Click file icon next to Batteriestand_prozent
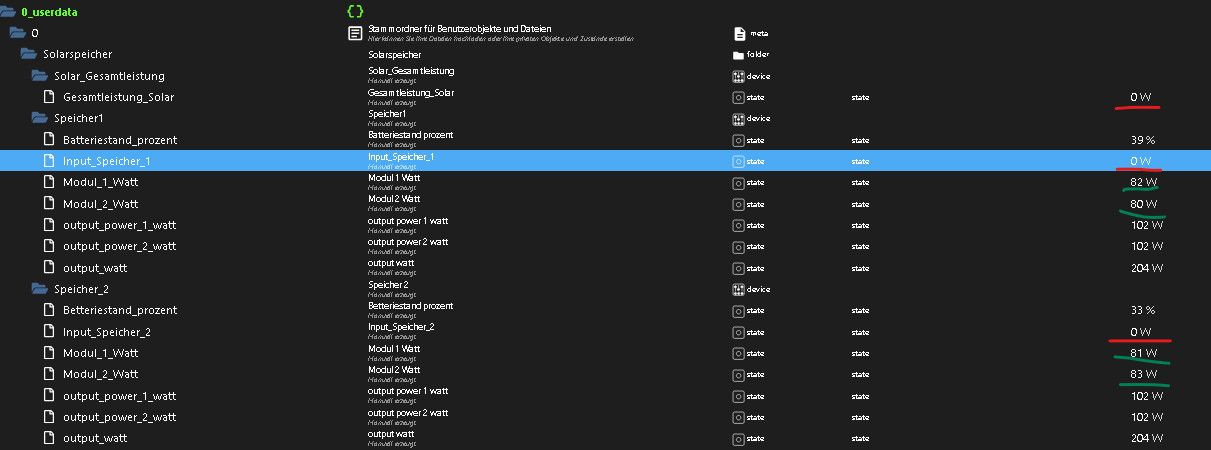 pos(48,140)
